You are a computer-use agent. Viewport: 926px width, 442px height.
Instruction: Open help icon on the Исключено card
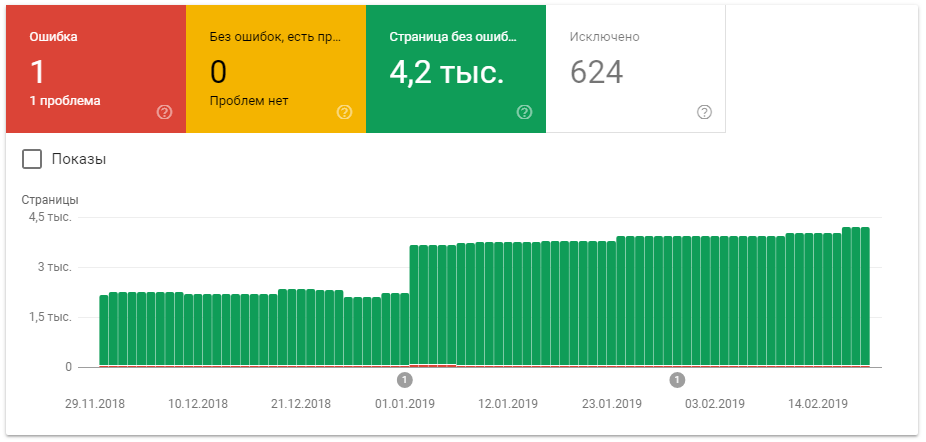pos(704,112)
